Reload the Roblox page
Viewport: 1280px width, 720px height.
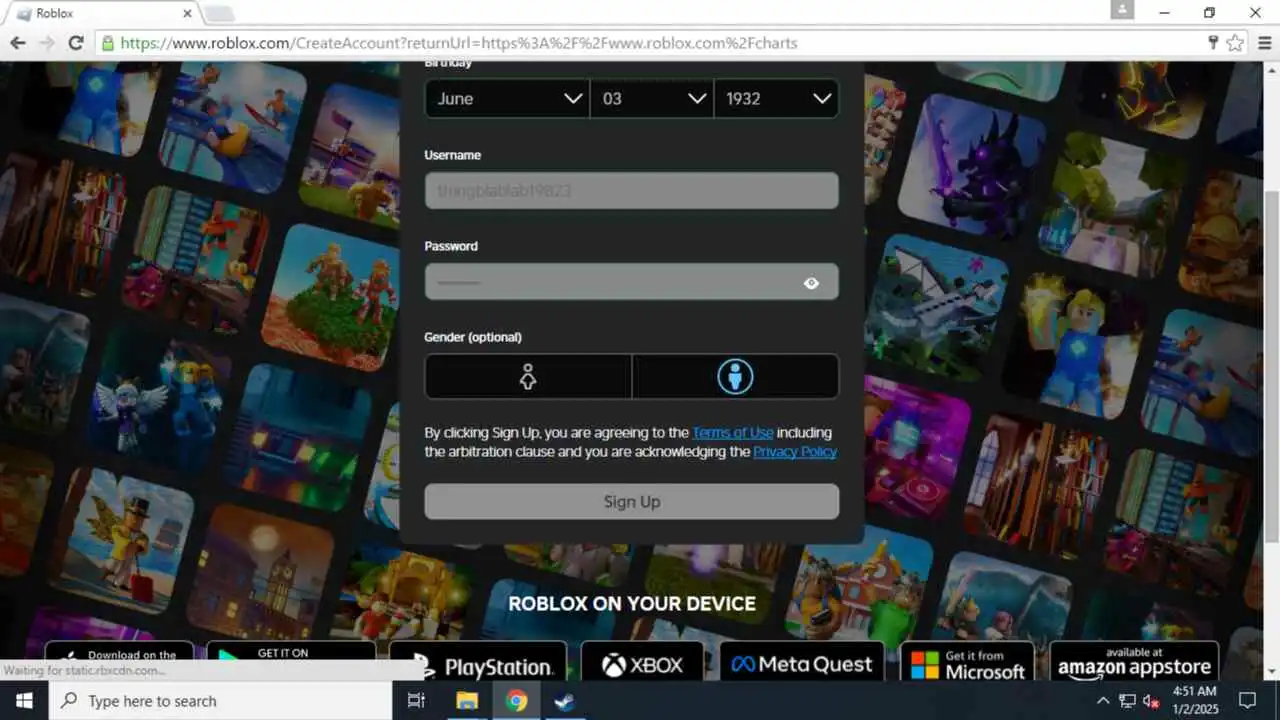pos(76,43)
